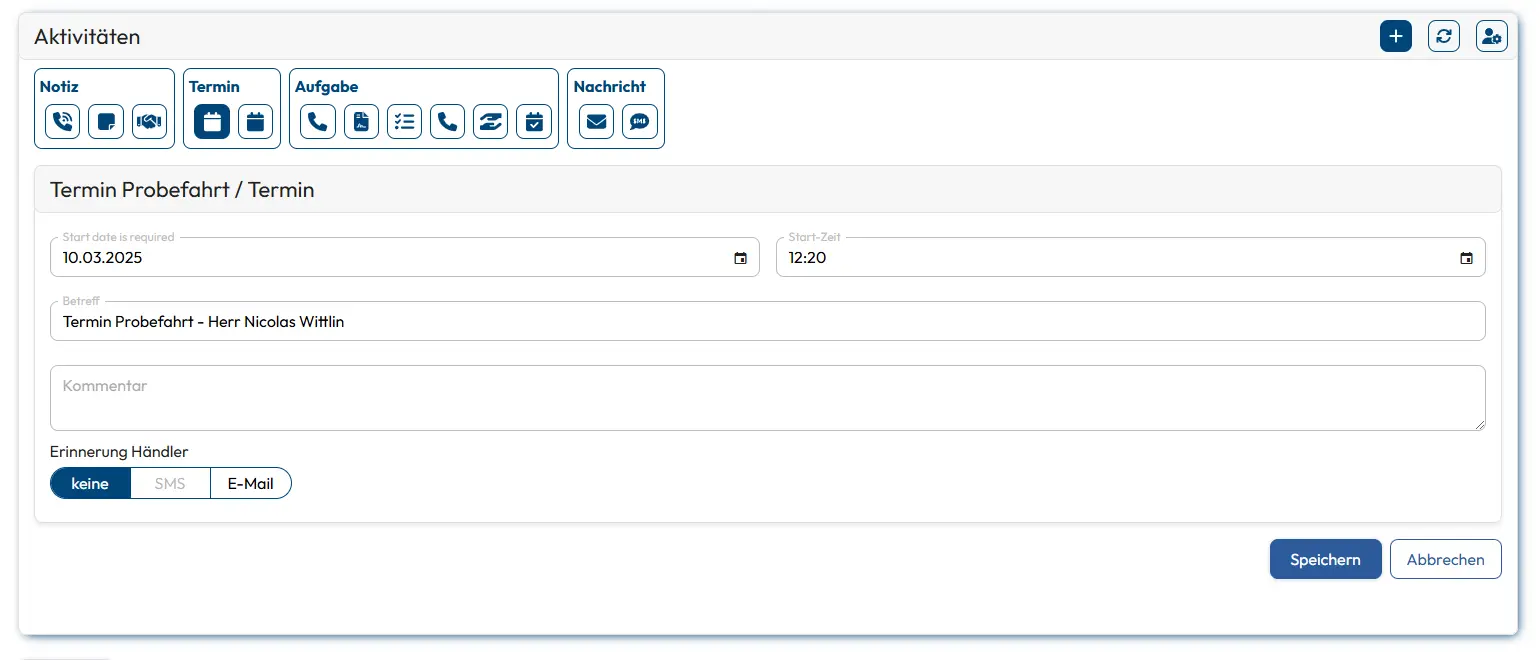Select the SMS reminder option
1540x660 pixels.
click(x=170, y=483)
